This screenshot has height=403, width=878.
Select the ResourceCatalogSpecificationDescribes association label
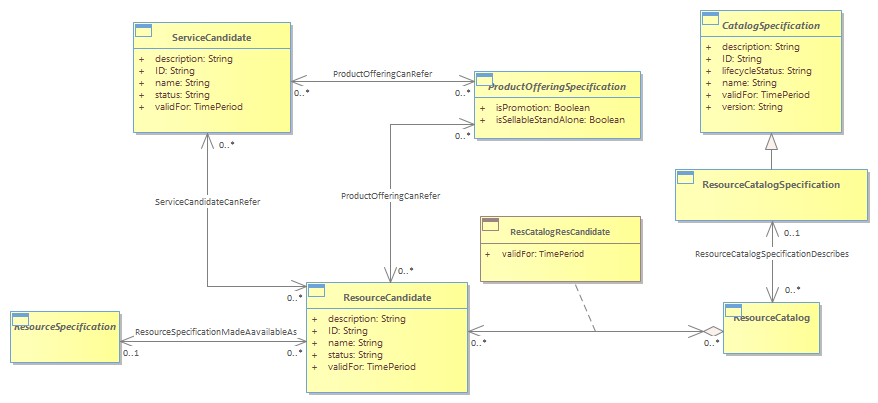point(772,254)
